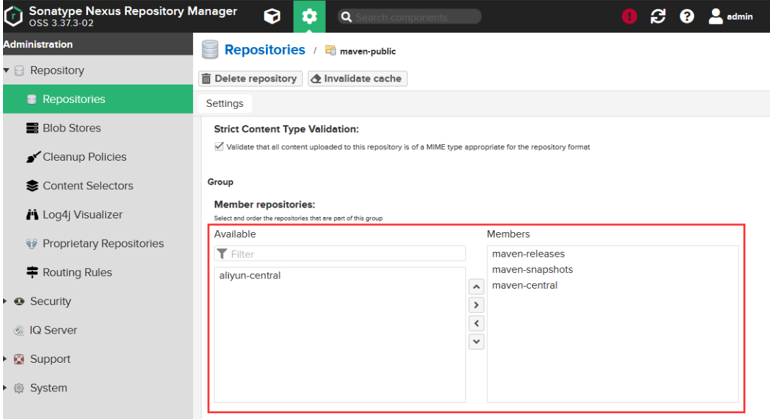Open the Help question mark icon

click(687, 16)
